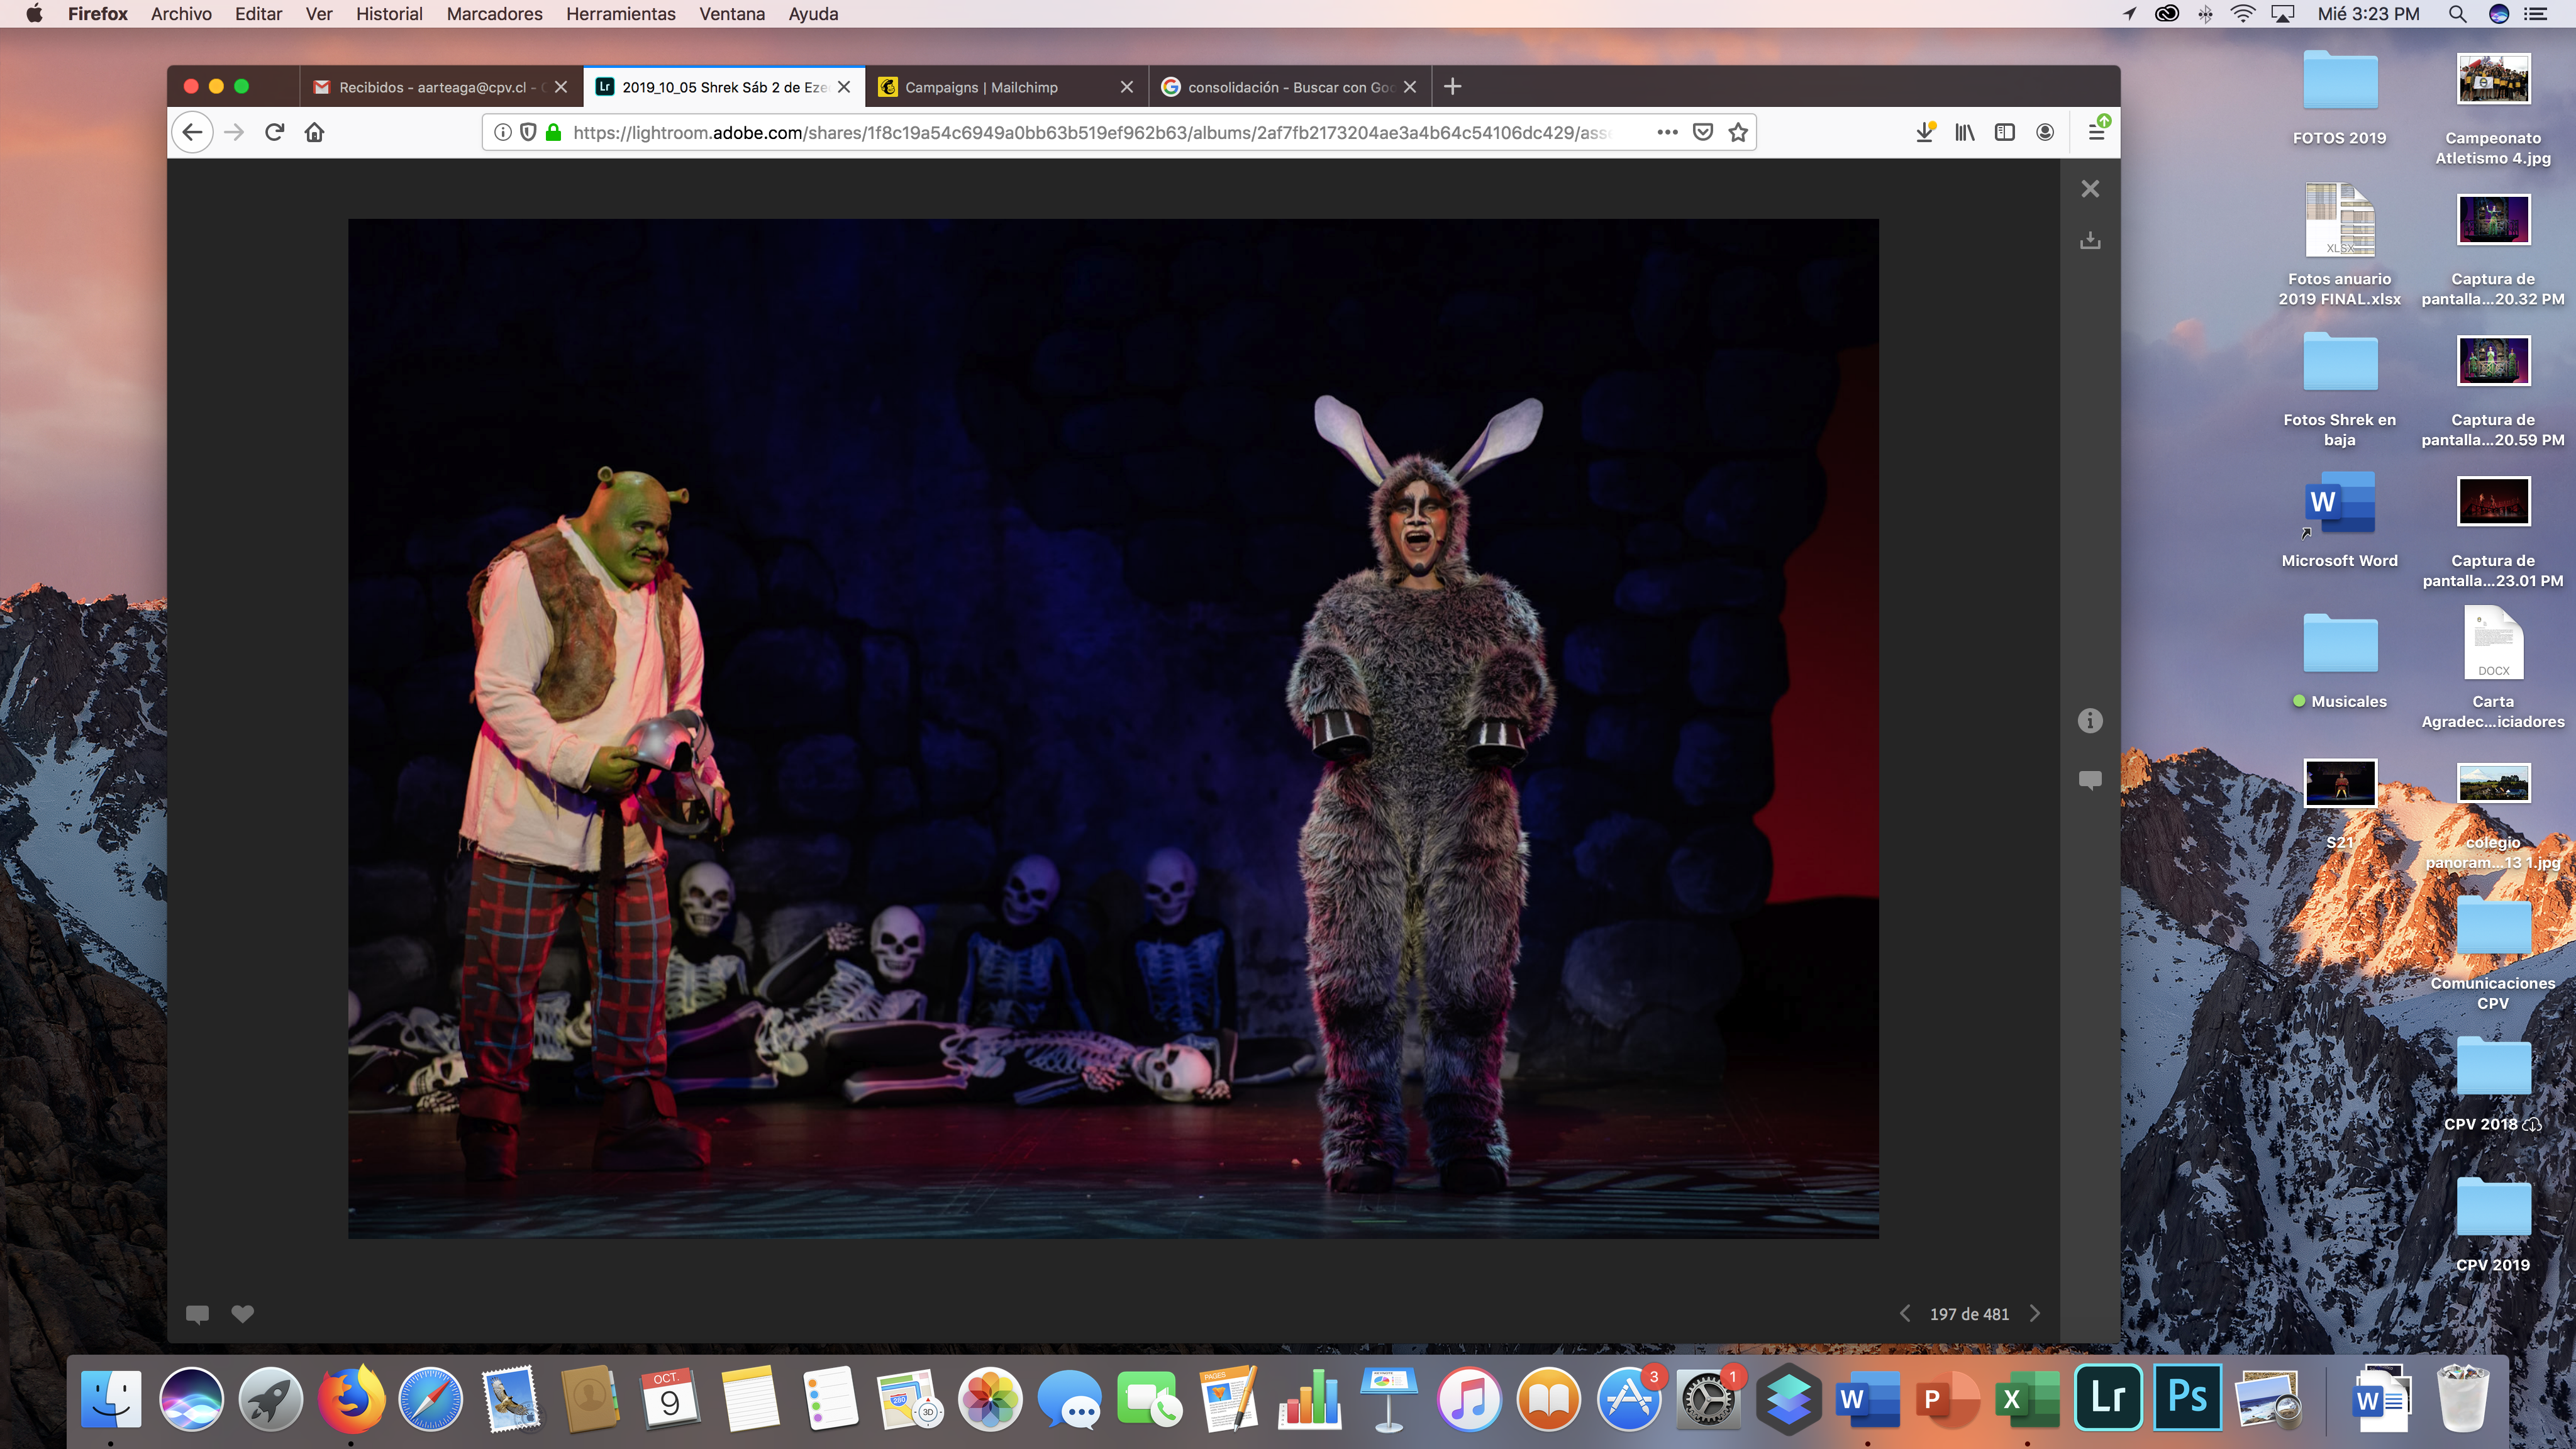
Task: Switch to consolidación Google search tab
Action: pyautogui.click(x=1290, y=87)
